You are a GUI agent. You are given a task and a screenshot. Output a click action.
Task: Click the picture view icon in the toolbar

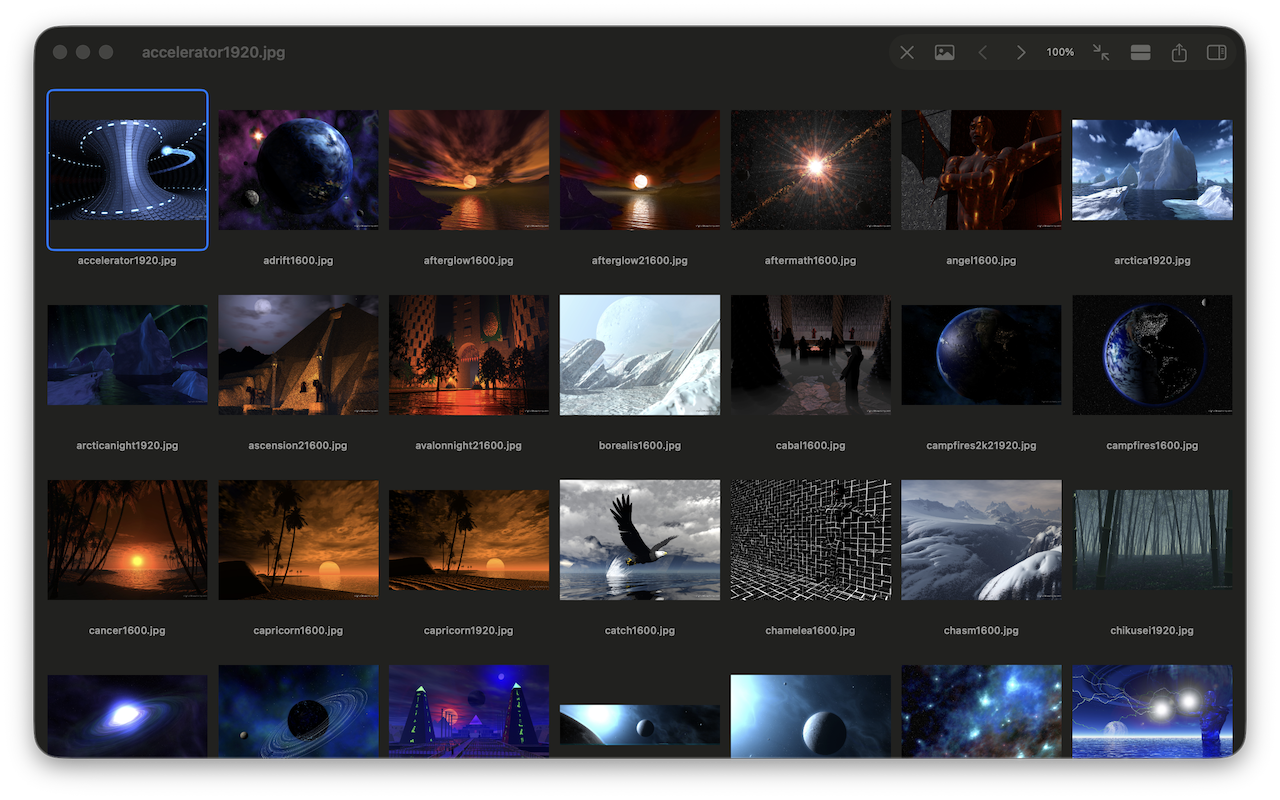[x=944, y=52]
